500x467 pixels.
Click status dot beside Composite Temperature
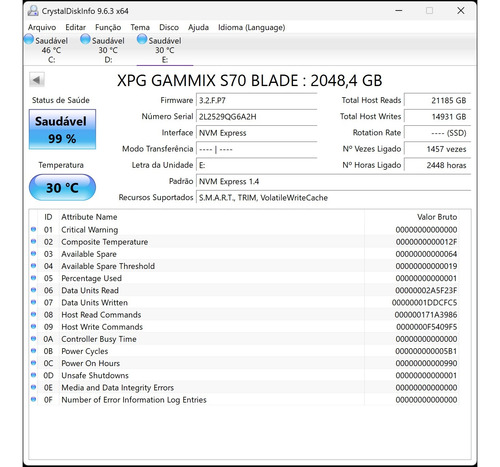coord(33,241)
